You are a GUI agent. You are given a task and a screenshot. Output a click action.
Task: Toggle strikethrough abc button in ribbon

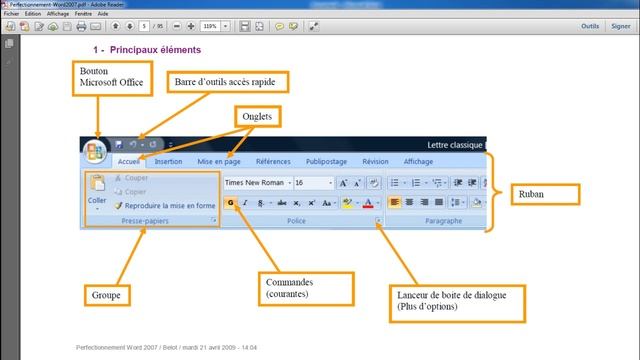coord(282,203)
